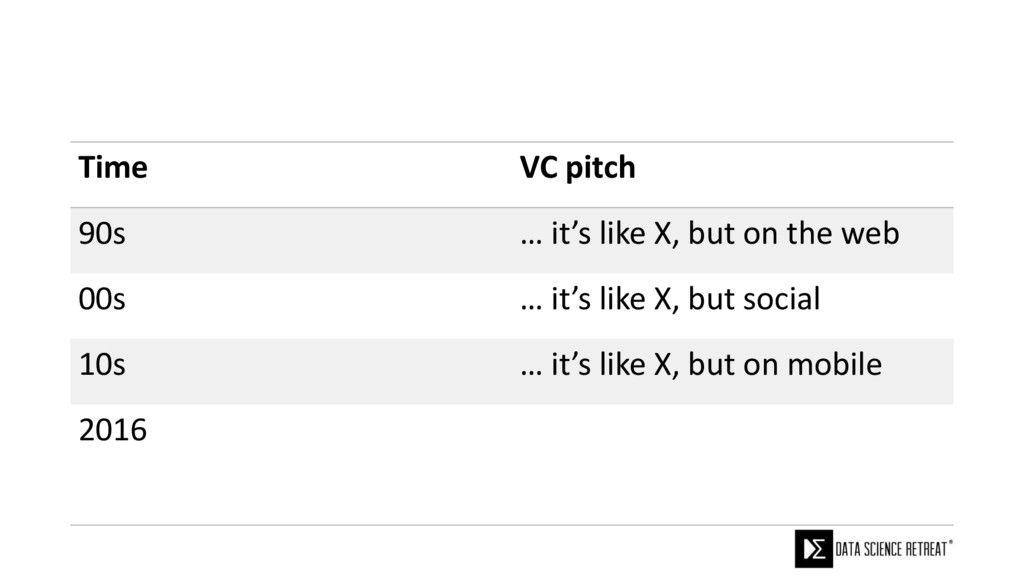The image size is (1024, 576).
Task: Click the "2016" time cell
Action: coord(112,431)
